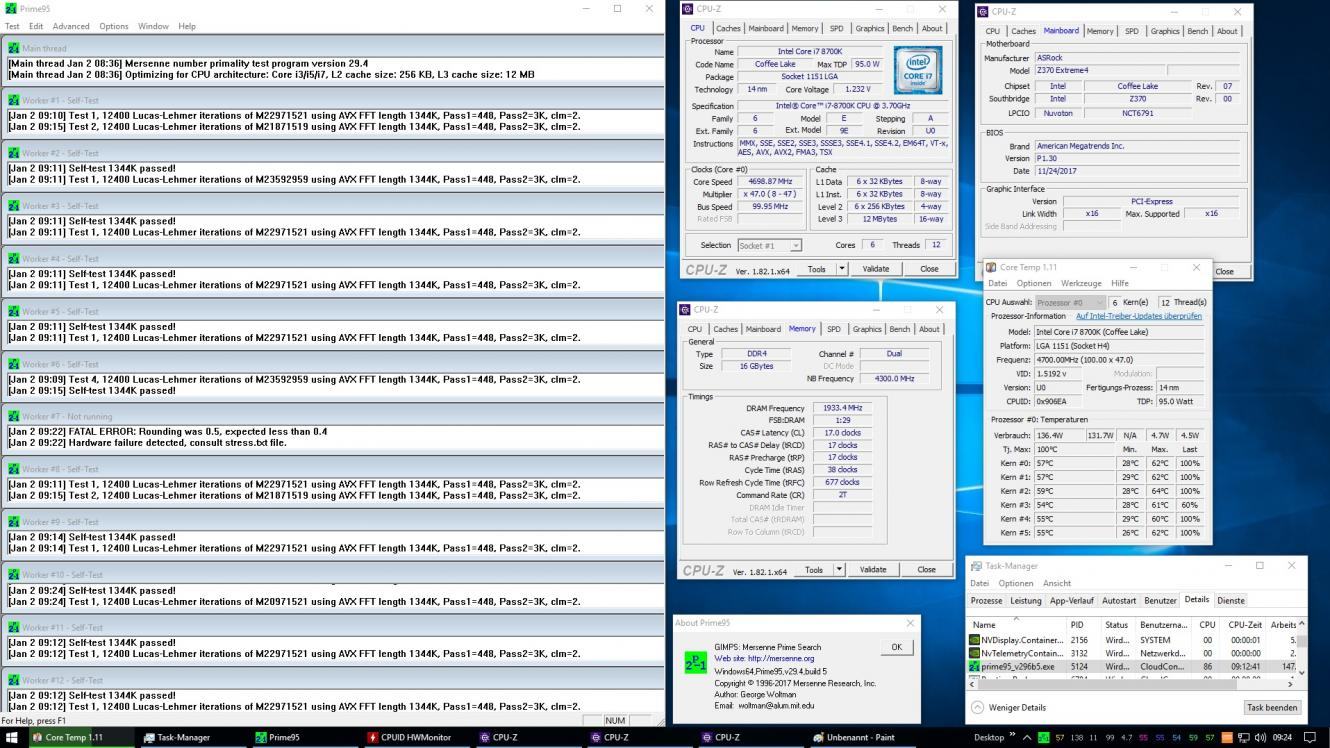Viewport: 1330px width, 748px height.
Task: Click the prime95_v296b5.exe process icon
Action: (x=975, y=666)
